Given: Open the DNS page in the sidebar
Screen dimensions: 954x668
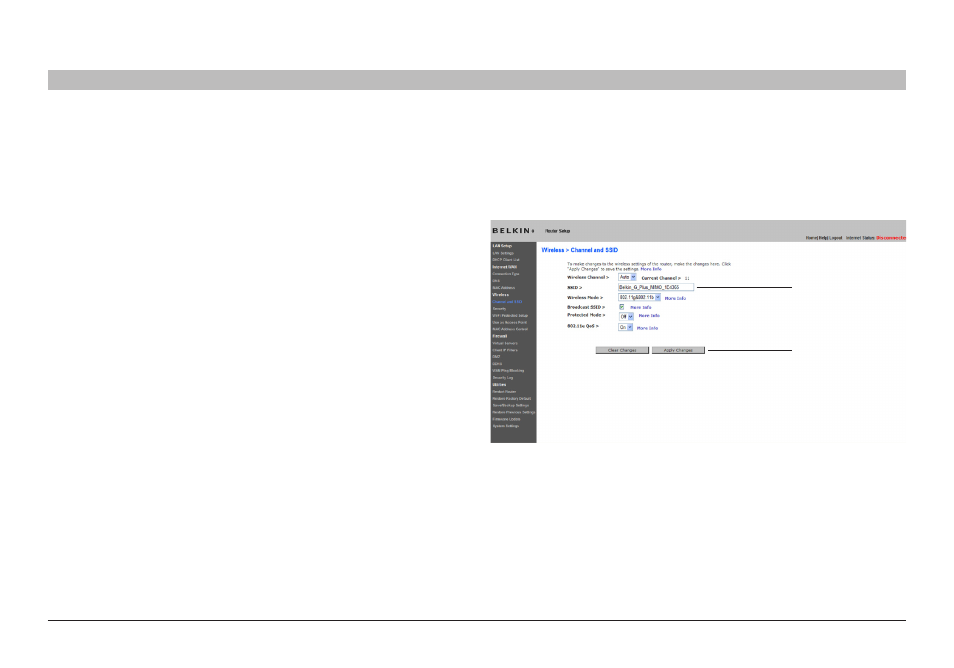Looking at the screenshot, I should coord(496,280).
